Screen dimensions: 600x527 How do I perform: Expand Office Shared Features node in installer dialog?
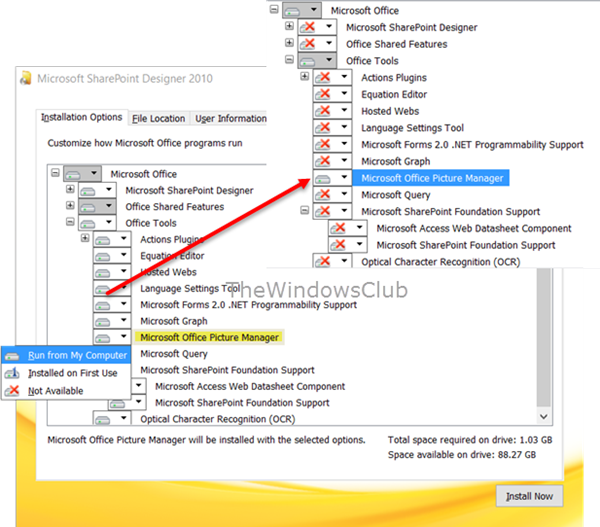click(x=70, y=206)
